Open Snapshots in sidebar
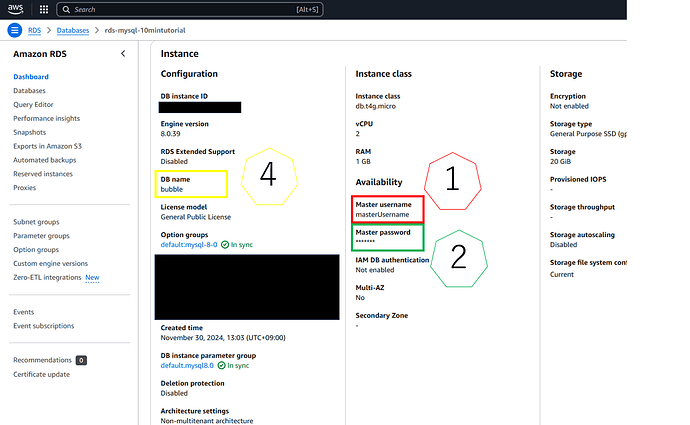This screenshot has height=425, width=690. (29, 132)
